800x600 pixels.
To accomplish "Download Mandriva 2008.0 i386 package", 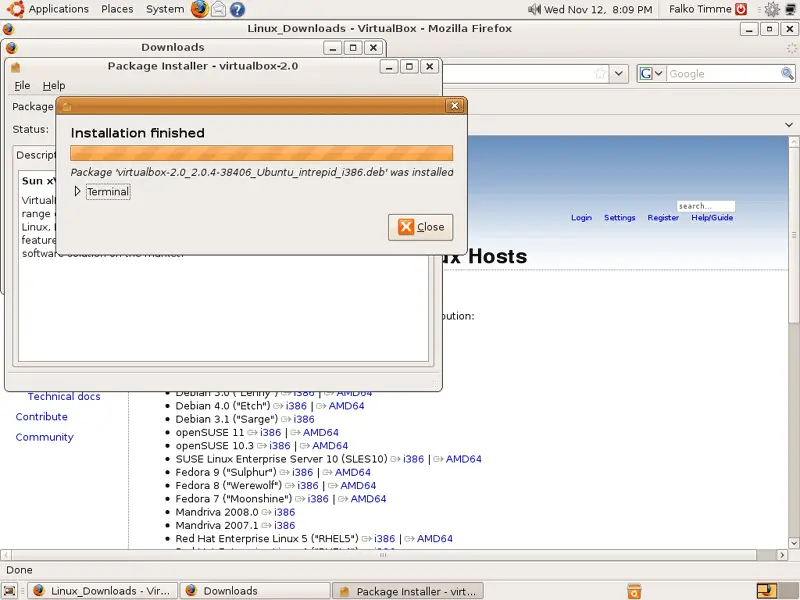I will pos(284,512).
